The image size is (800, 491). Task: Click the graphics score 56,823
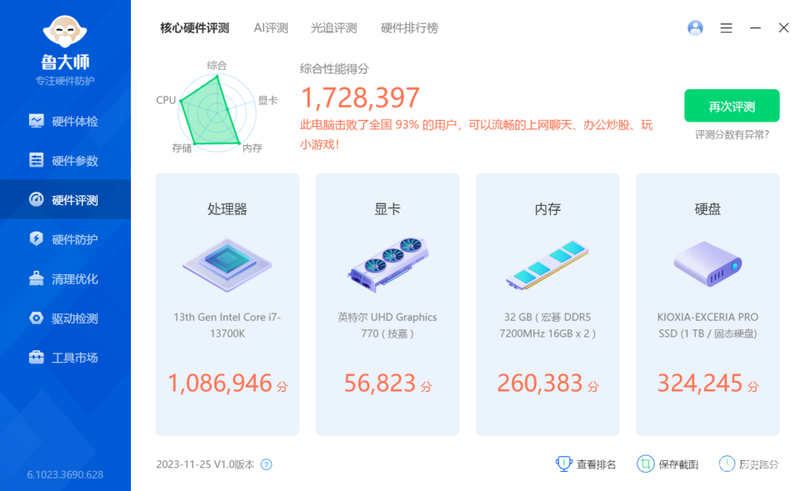point(380,383)
